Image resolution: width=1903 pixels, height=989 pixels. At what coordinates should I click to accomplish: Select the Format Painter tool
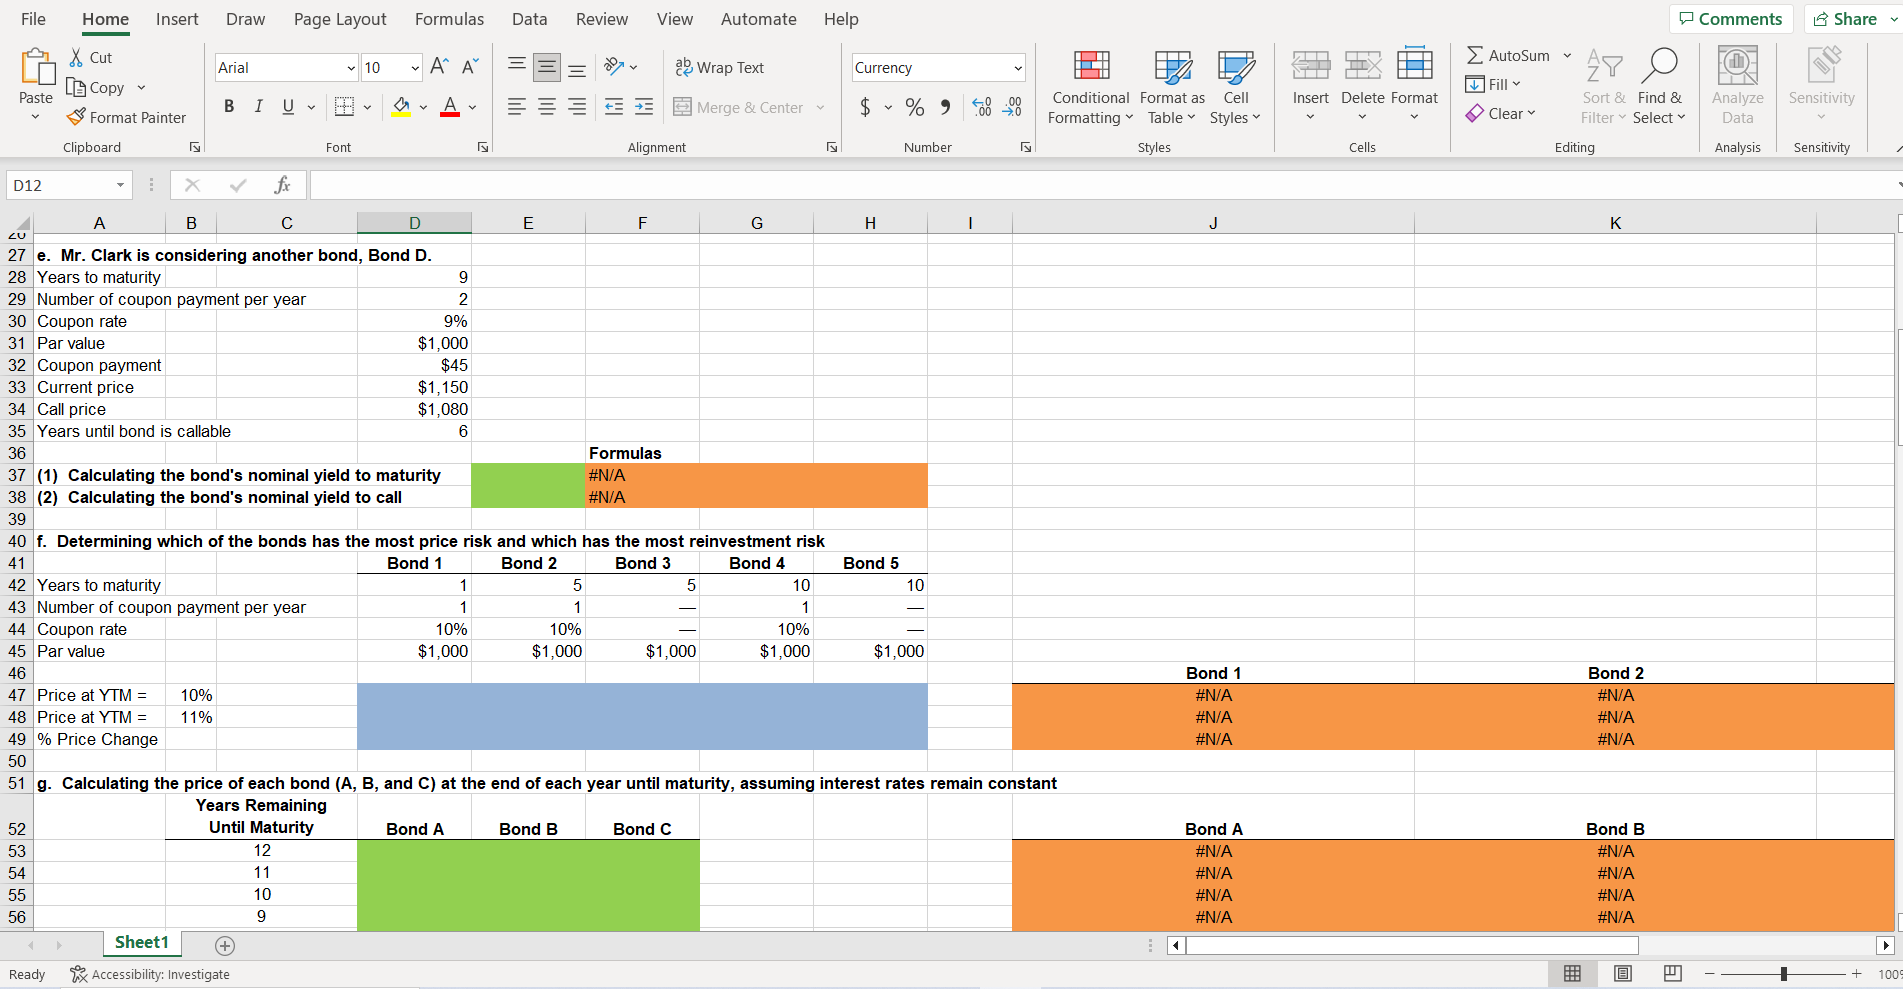[x=127, y=117]
